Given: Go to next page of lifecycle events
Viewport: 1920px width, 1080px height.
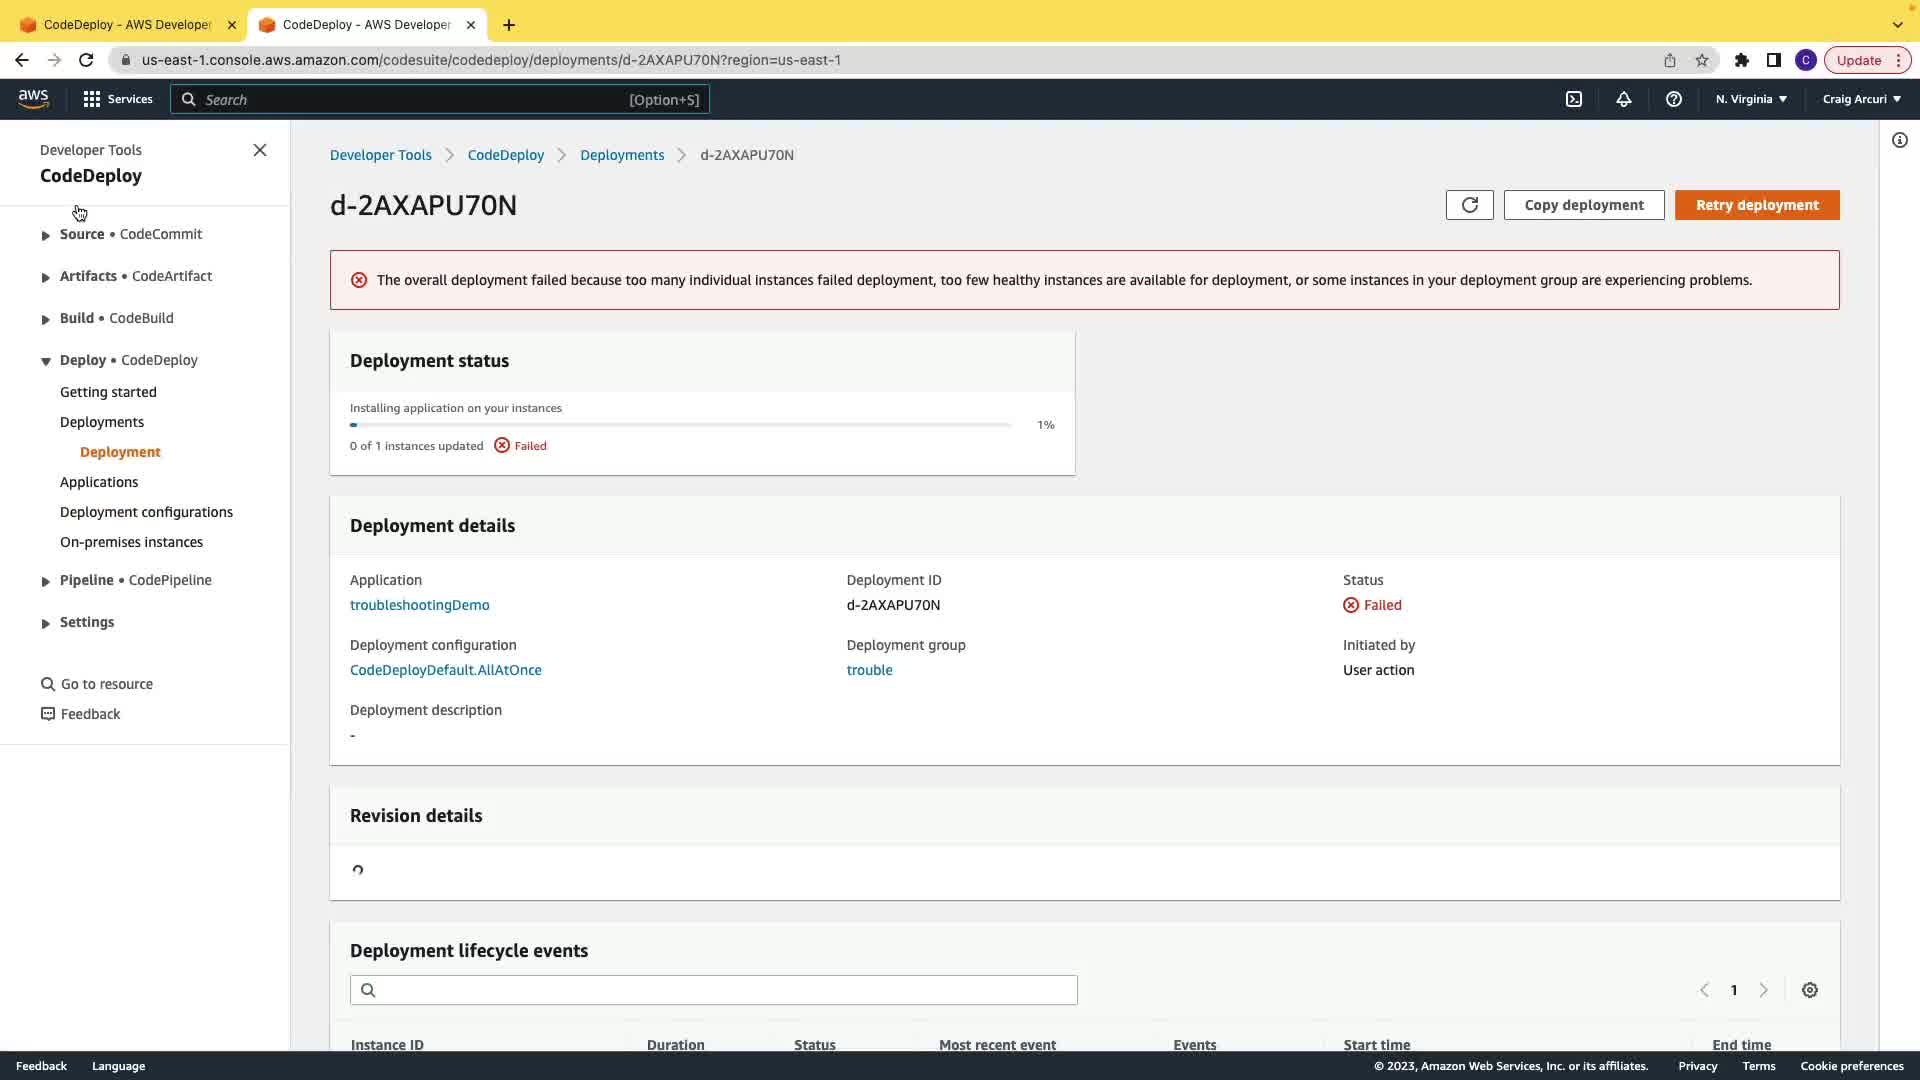Looking at the screenshot, I should click(x=1763, y=990).
